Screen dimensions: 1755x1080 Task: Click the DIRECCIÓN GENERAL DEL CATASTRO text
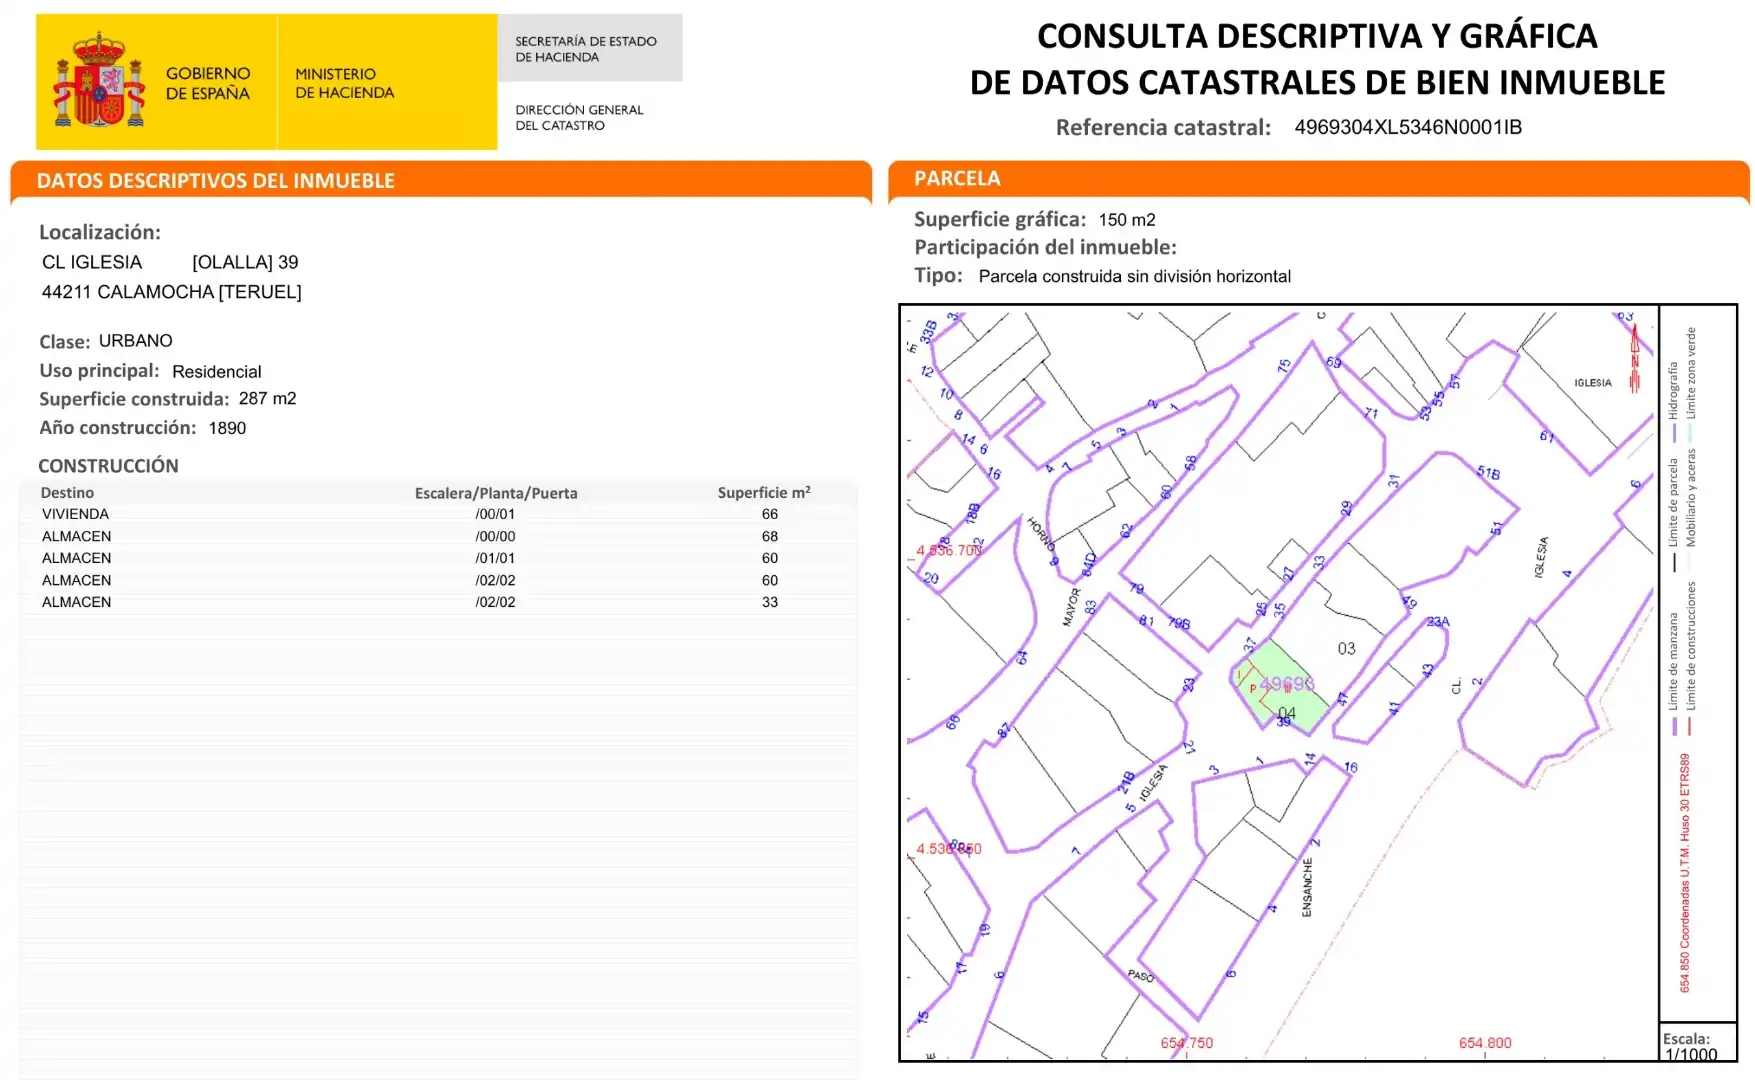click(579, 117)
